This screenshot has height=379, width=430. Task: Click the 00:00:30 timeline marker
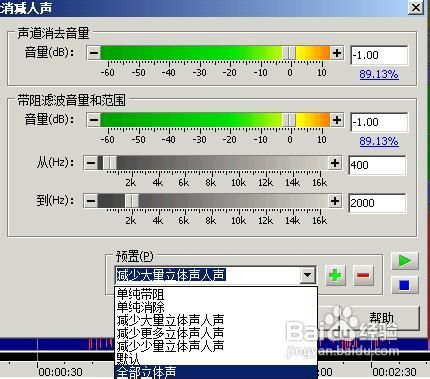(x=60, y=372)
